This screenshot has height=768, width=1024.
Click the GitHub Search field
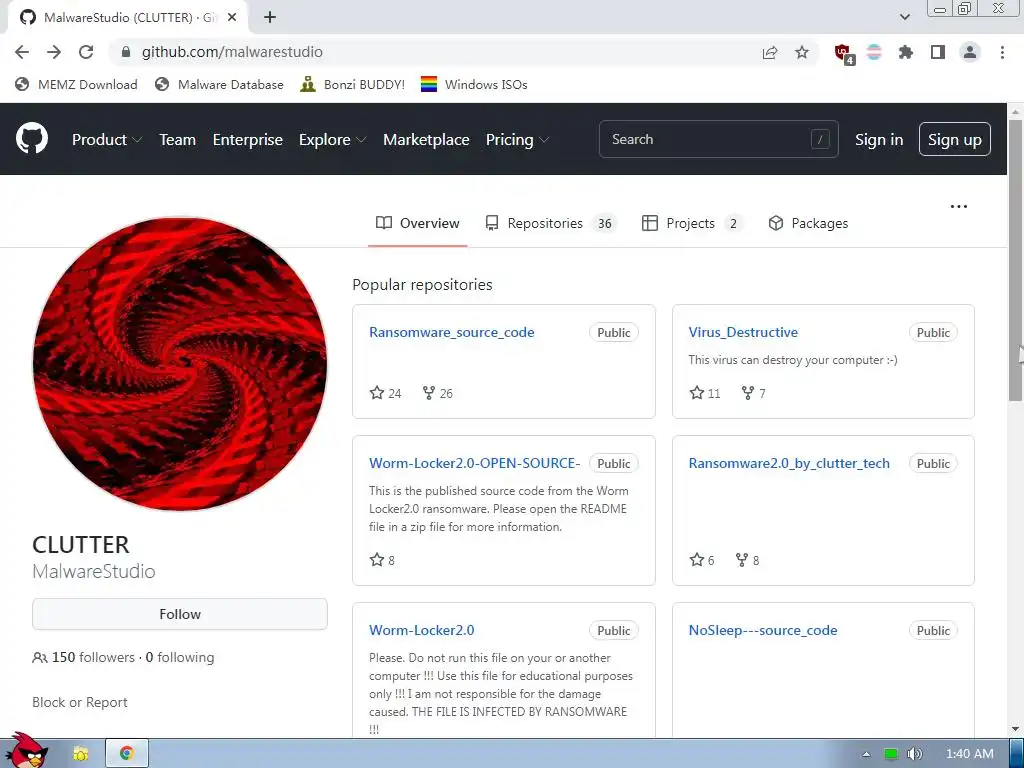718,139
